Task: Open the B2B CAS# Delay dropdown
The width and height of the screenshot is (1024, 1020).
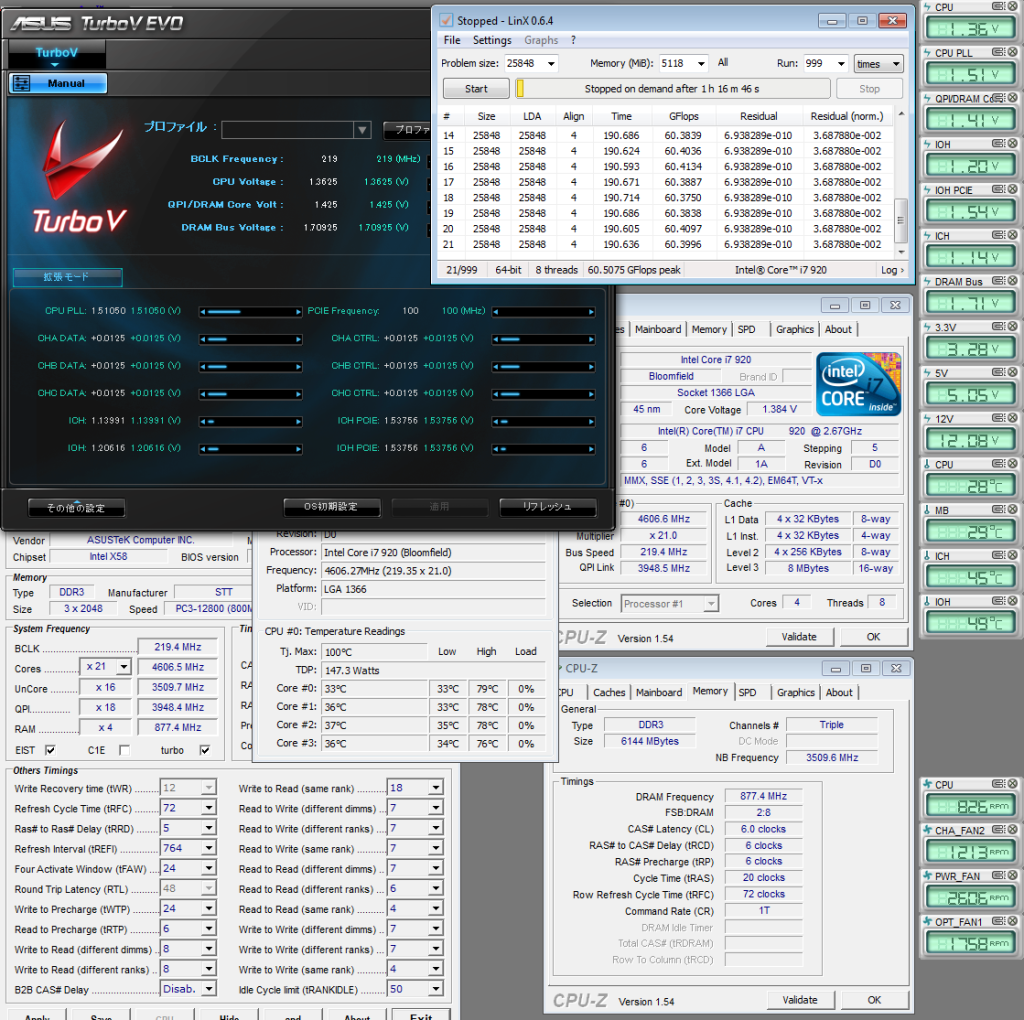Action: pos(208,989)
